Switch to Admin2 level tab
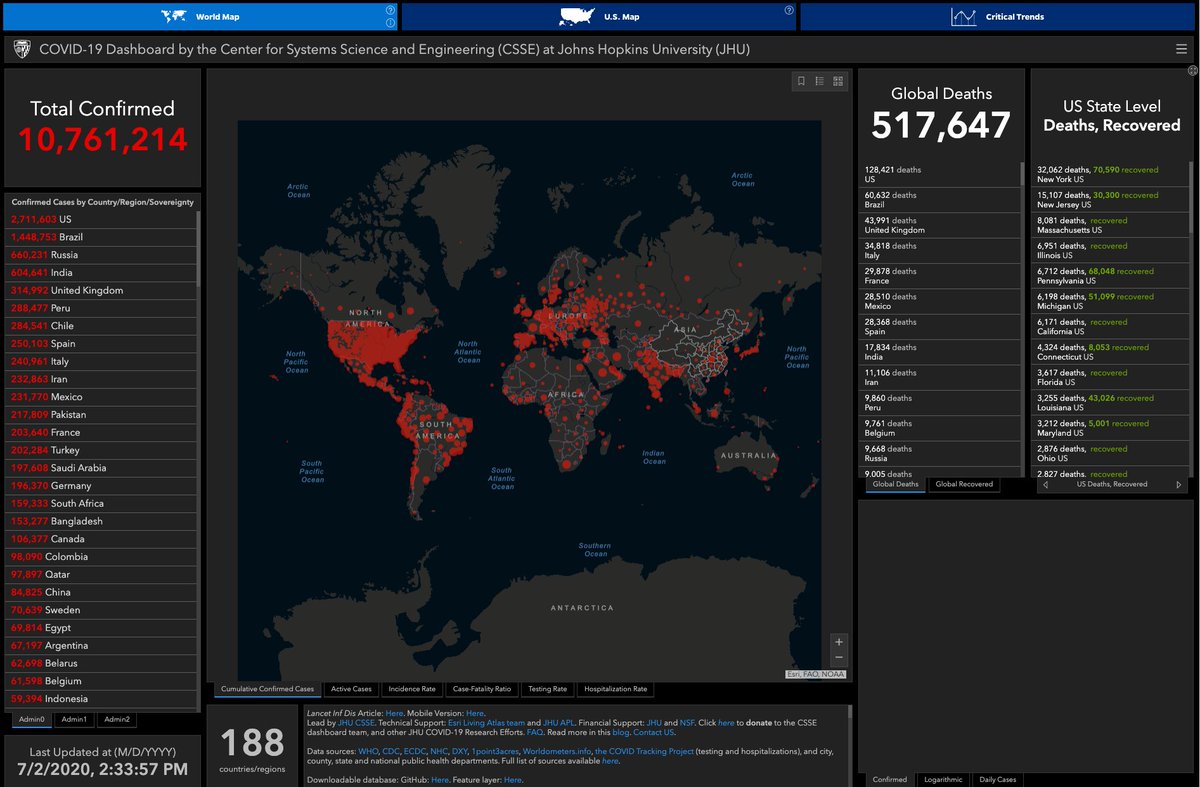The height and width of the screenshot is (787, 1200). 117,719
